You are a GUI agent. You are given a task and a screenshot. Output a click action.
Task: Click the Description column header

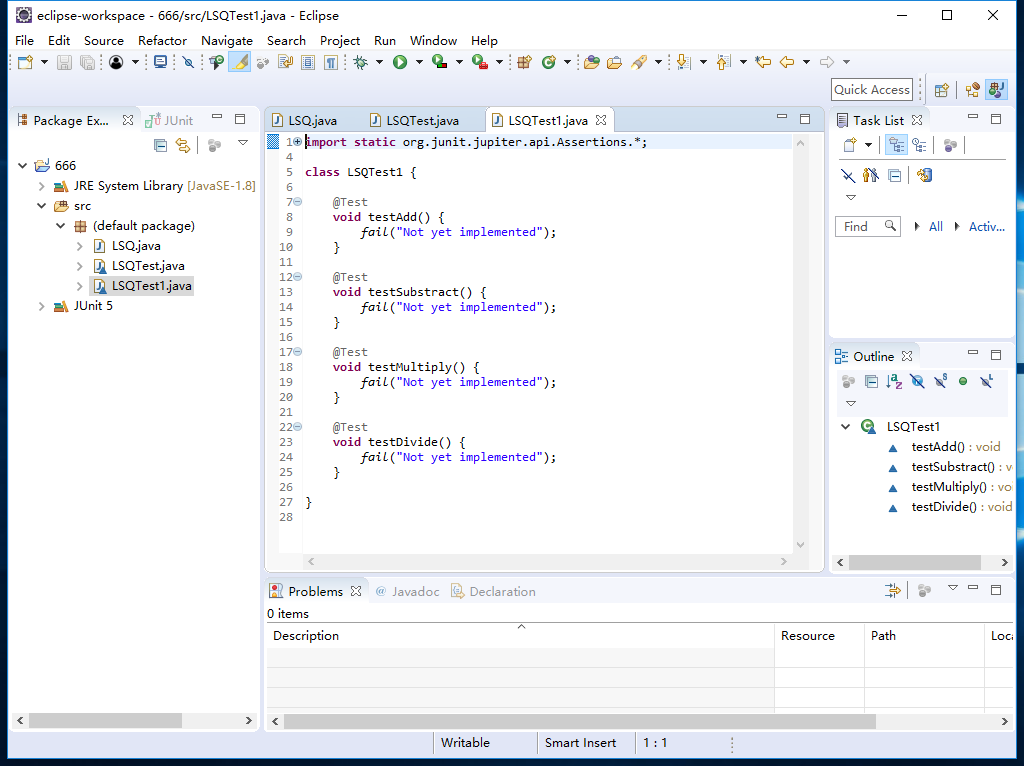520,636
